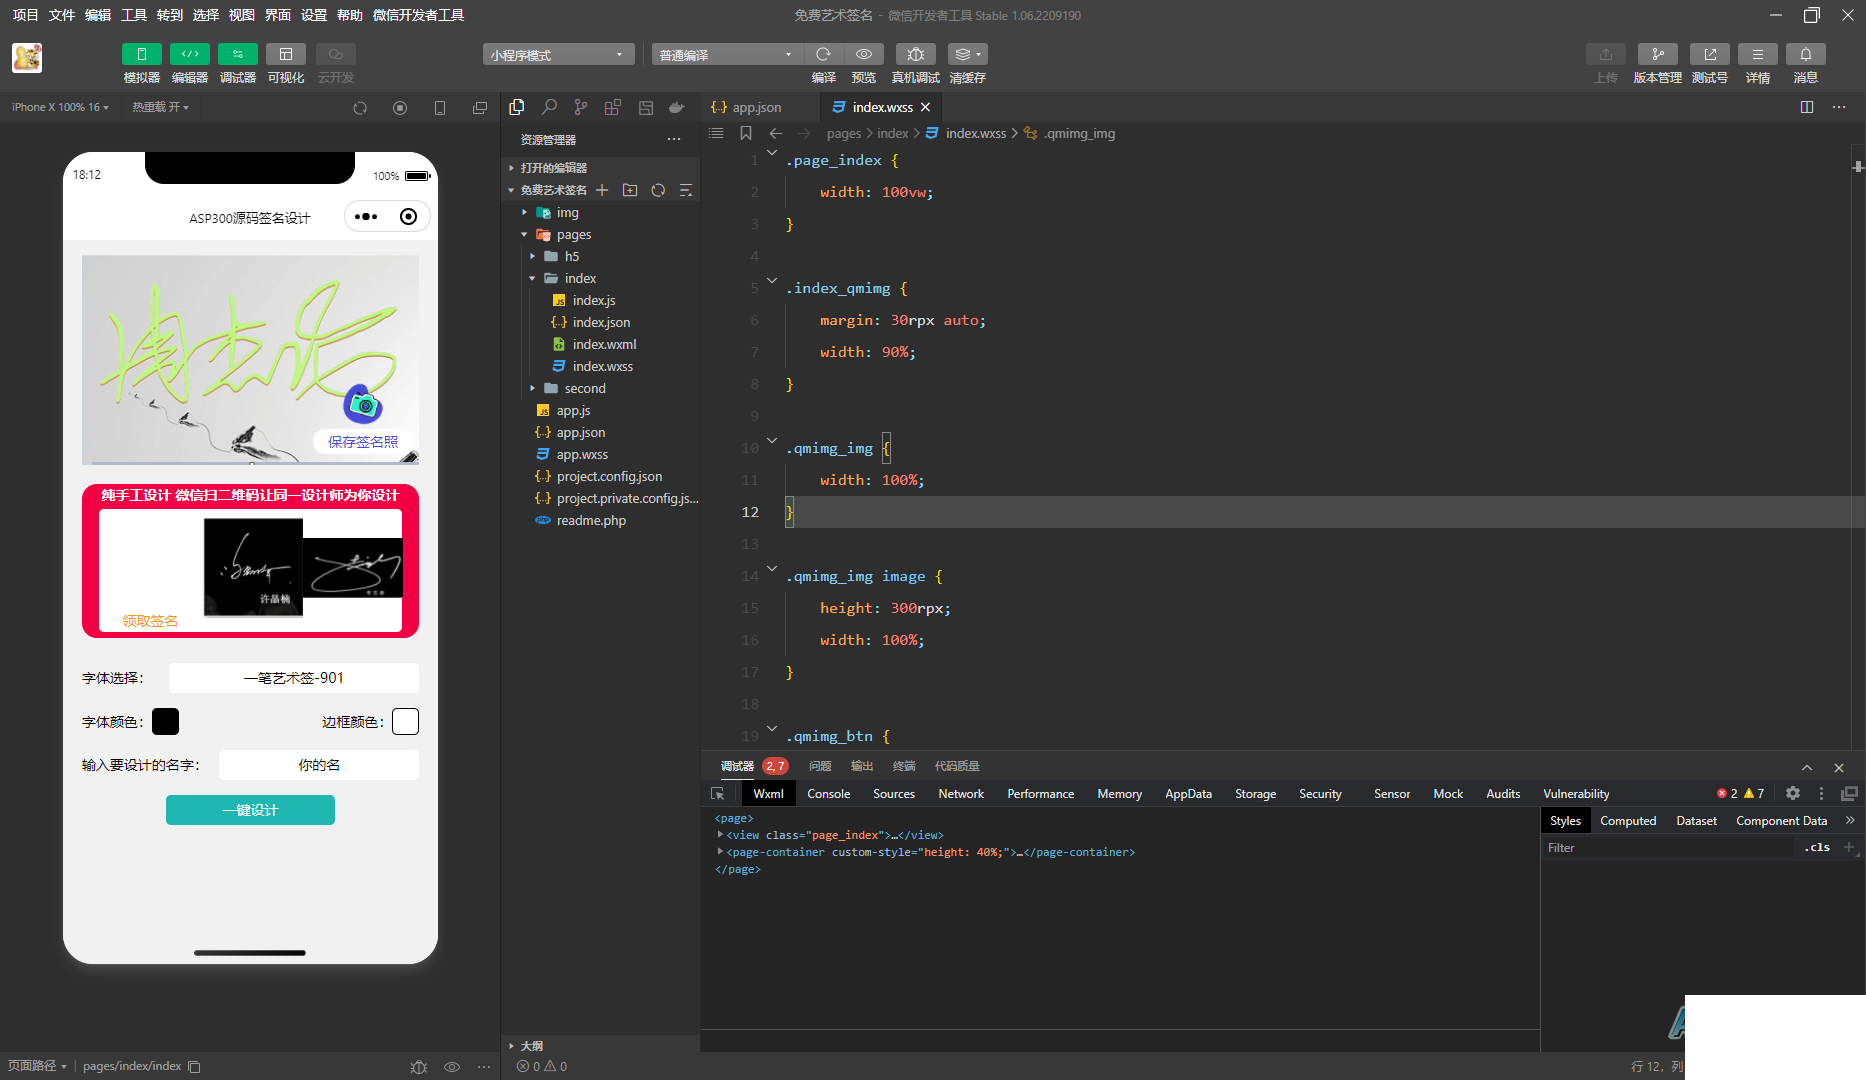The height and width of the screenshot is (1080, 1866).
Task: Collapse all folders in explorer
Action: (686, 190)
